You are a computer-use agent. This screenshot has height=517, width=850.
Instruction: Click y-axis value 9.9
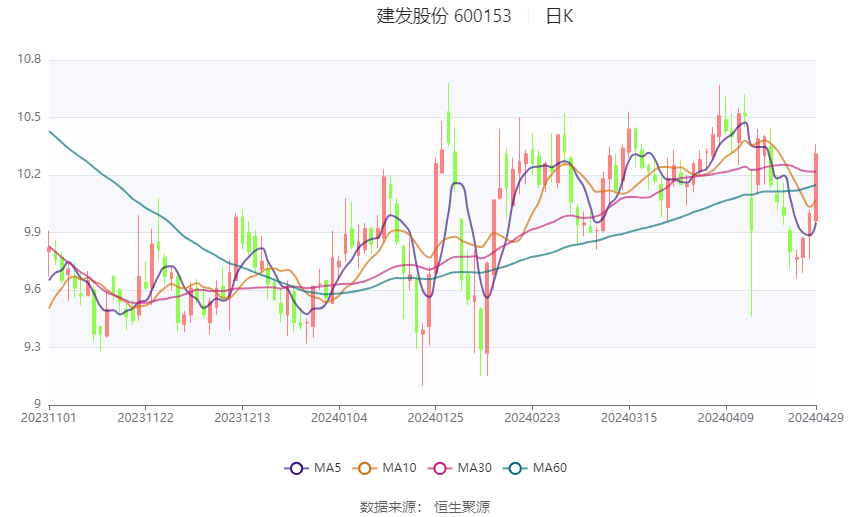point(32,232)
